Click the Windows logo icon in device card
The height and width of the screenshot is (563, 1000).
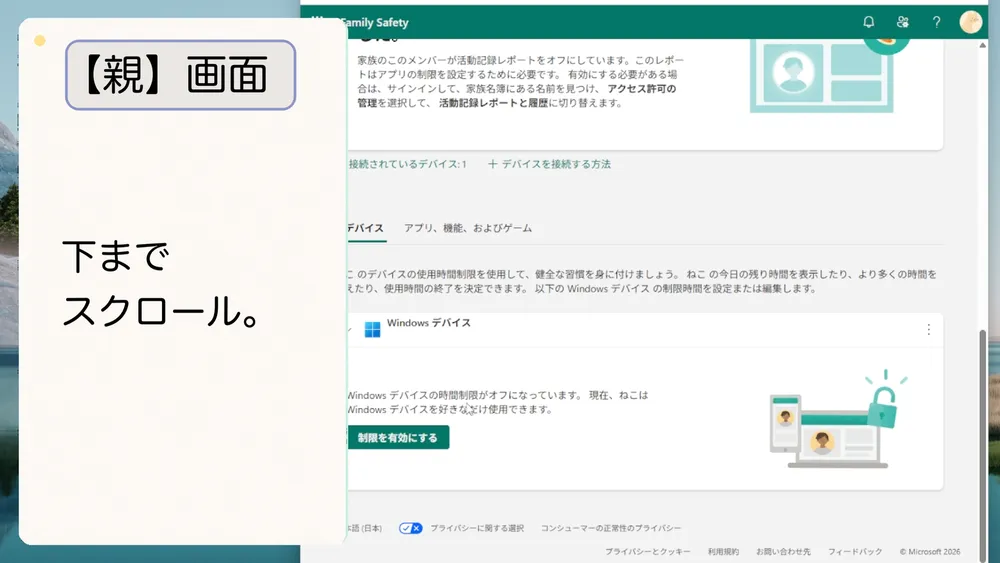[x=372, y=330]
